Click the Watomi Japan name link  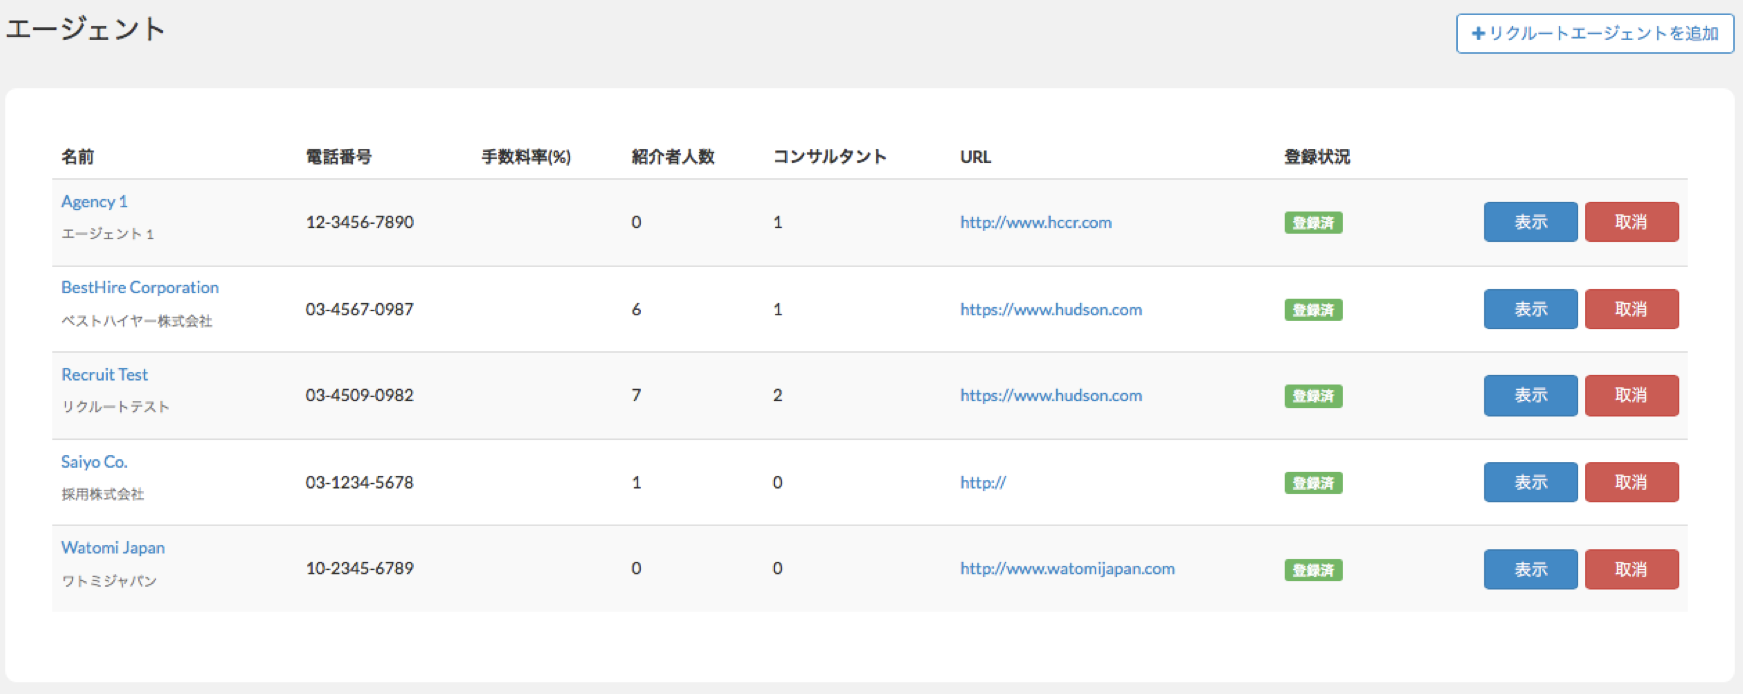(112, 547)
